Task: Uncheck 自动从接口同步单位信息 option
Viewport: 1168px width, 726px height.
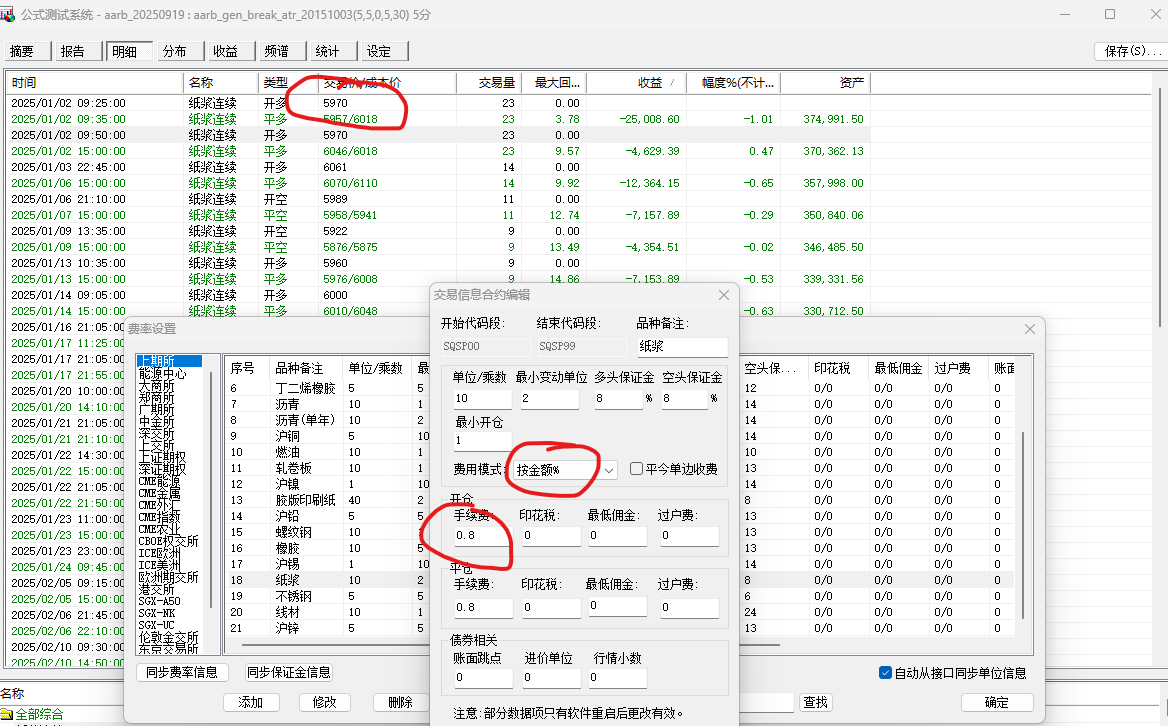Action: [x=884, y=673]
